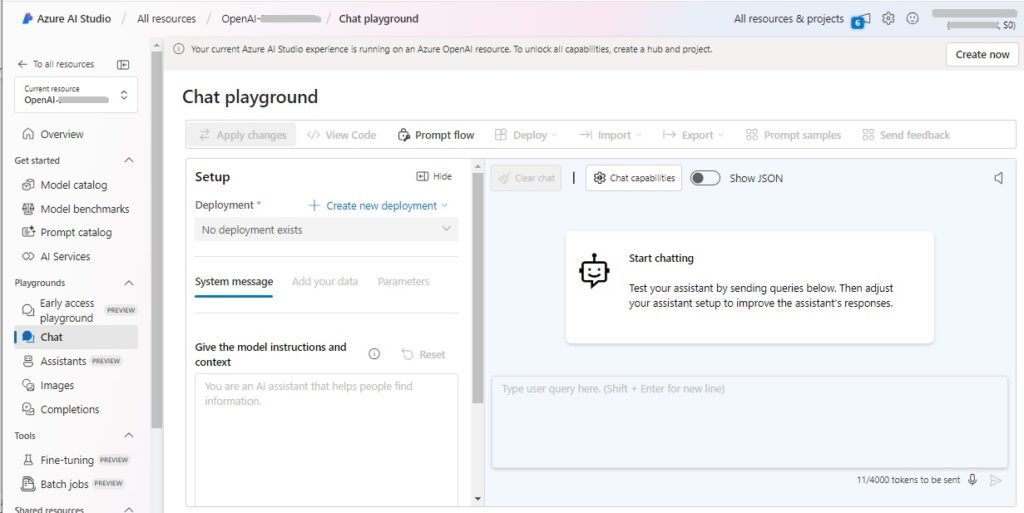Viewport: 1024px width, 513px height.
Task: Click the Azure AI Studio logo
Action: [27, 19]
